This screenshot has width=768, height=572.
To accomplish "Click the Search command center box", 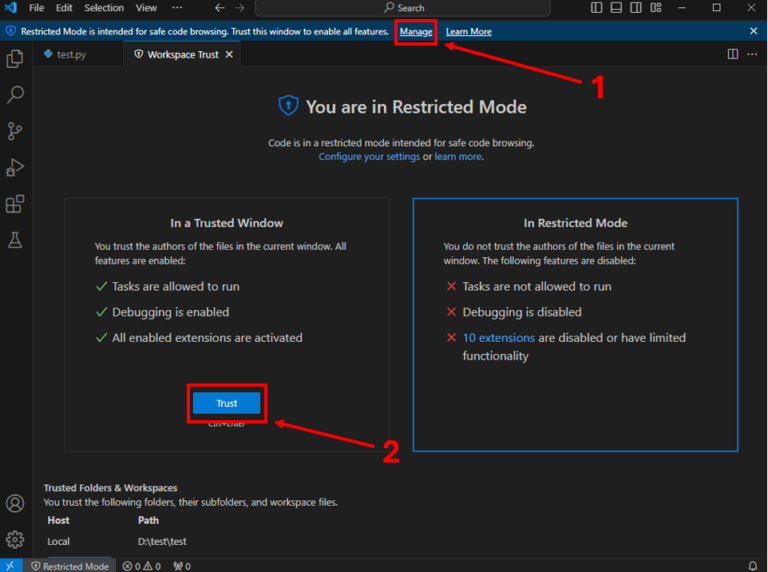I will 402,8.
